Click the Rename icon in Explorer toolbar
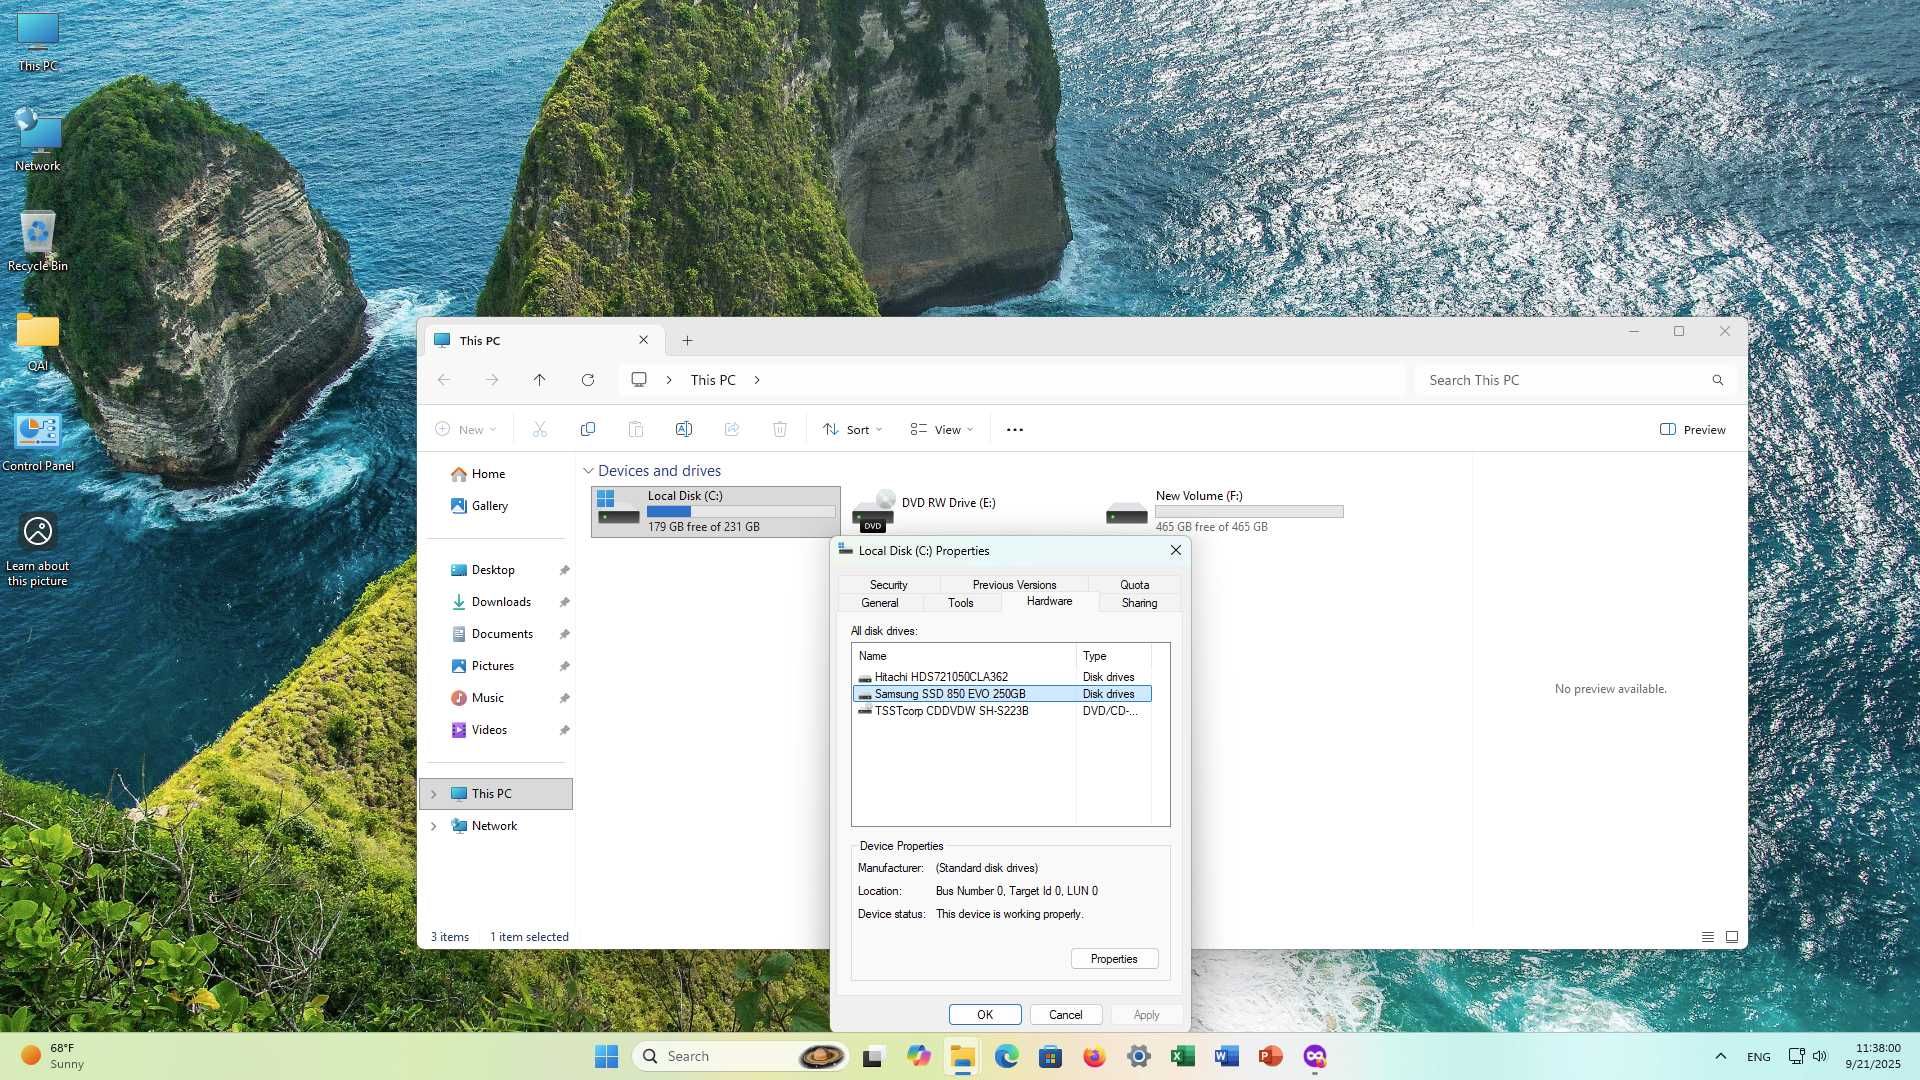This screenshot has height=1080, width=1920. pyautogui.click(x=684, y=429)
